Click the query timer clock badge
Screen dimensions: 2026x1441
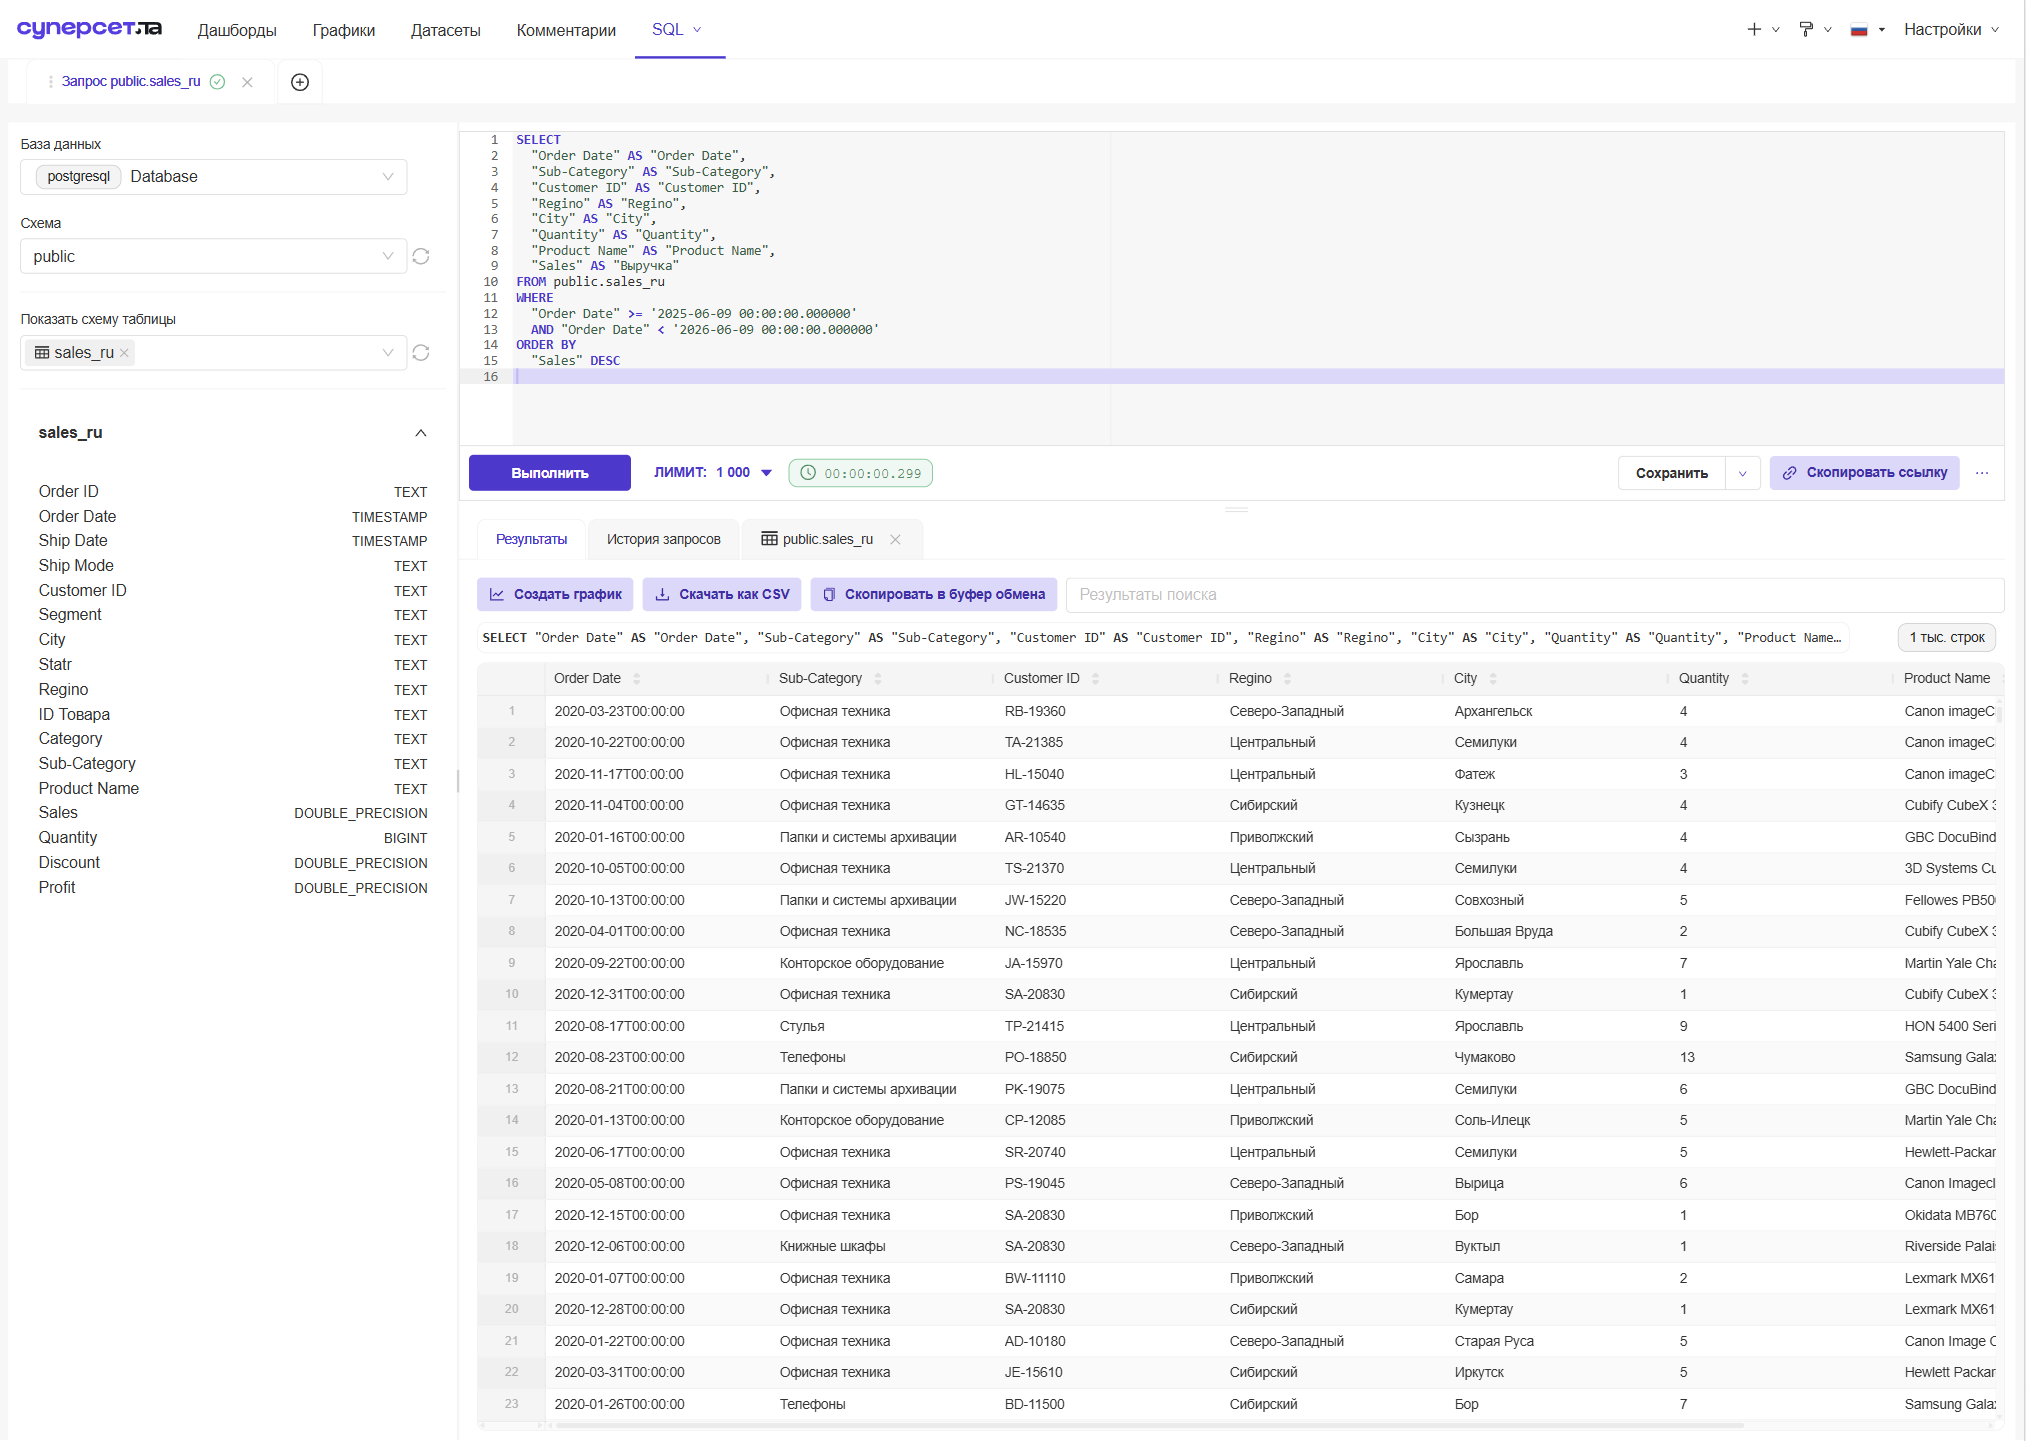pos(861,473)
